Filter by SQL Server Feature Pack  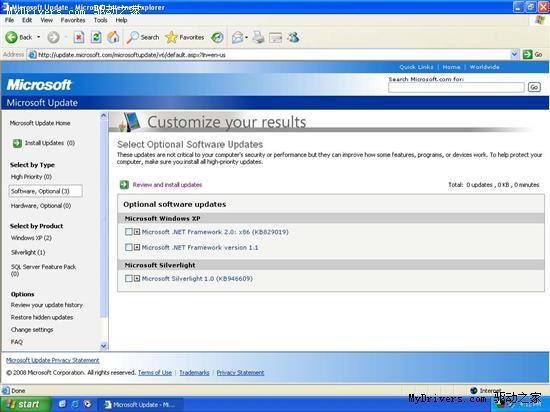point(43,270)
